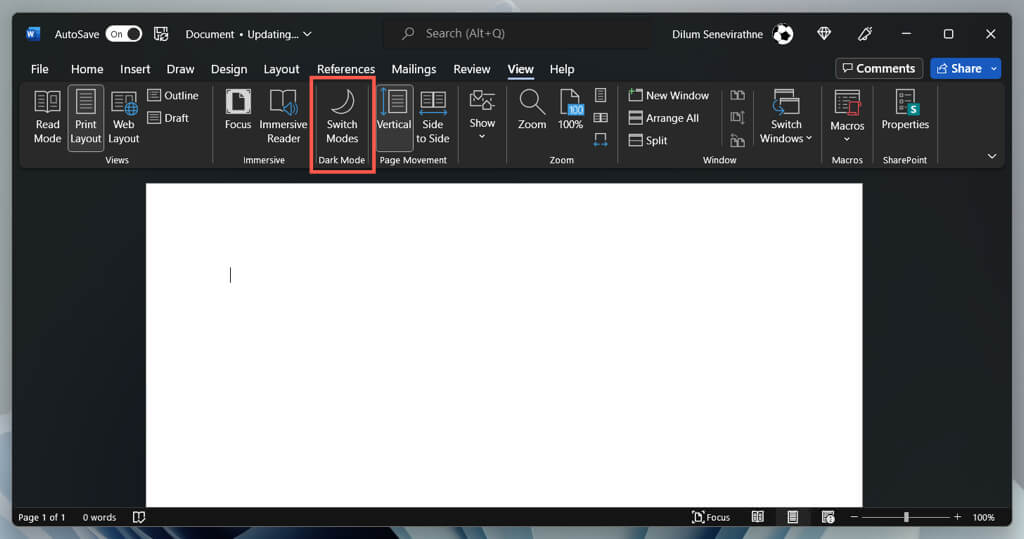Switch to the Design tab

click(229, 69)
